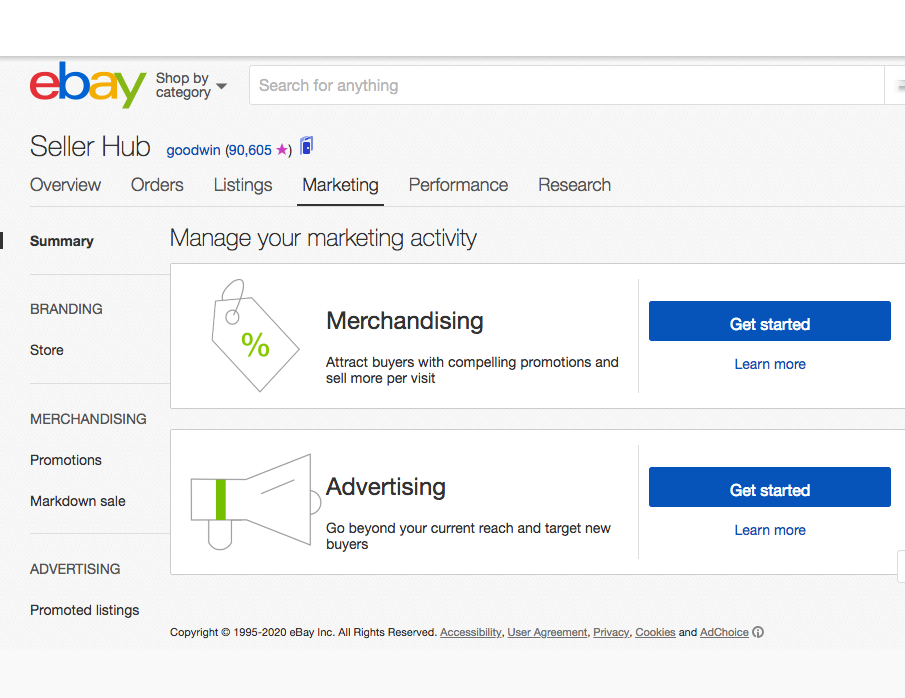Open the goodwin seller profile link
The width and height of the screenshot is (905, 698).
(x=193, y=150)
